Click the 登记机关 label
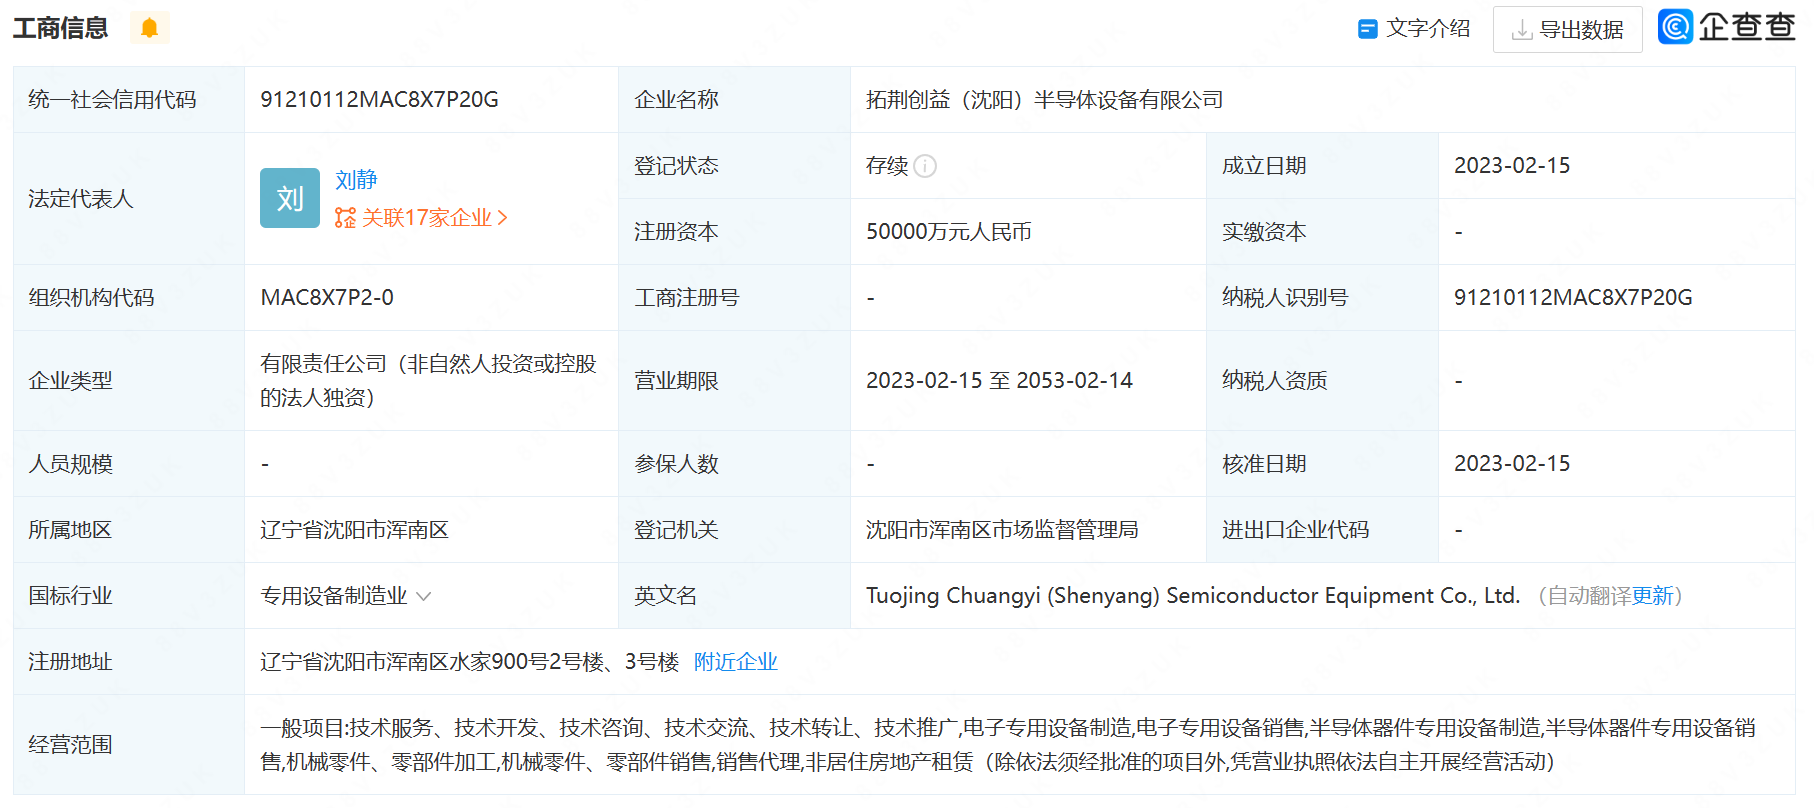Image resolution: width=1814 pixels, height=808 pixels. pos(676,530)
